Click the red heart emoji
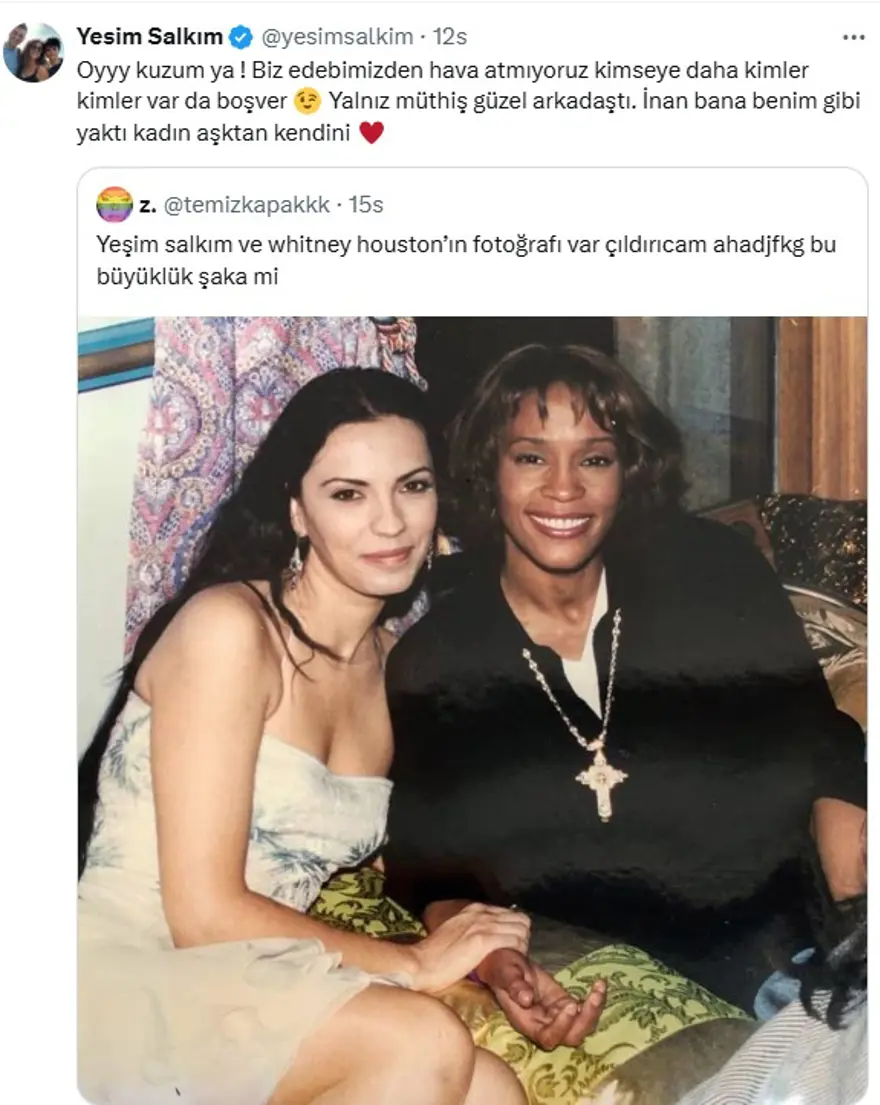The image size is (880, 1105). click(x=371, y=132)
